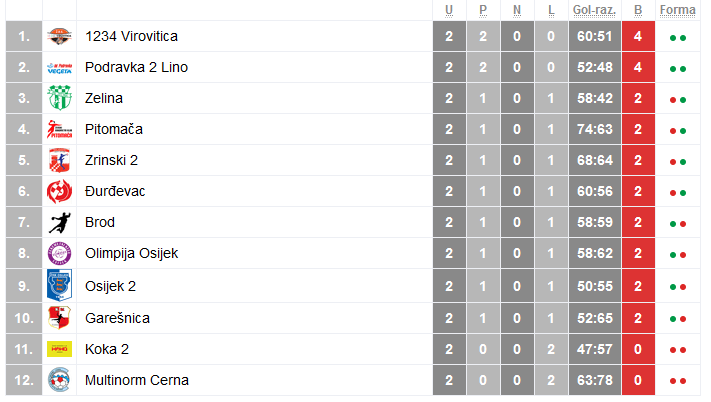Viewport: 711px width, 402px height.
Task: Click the Koka 2 yellow logo
Action: click(x=60, y=349)
